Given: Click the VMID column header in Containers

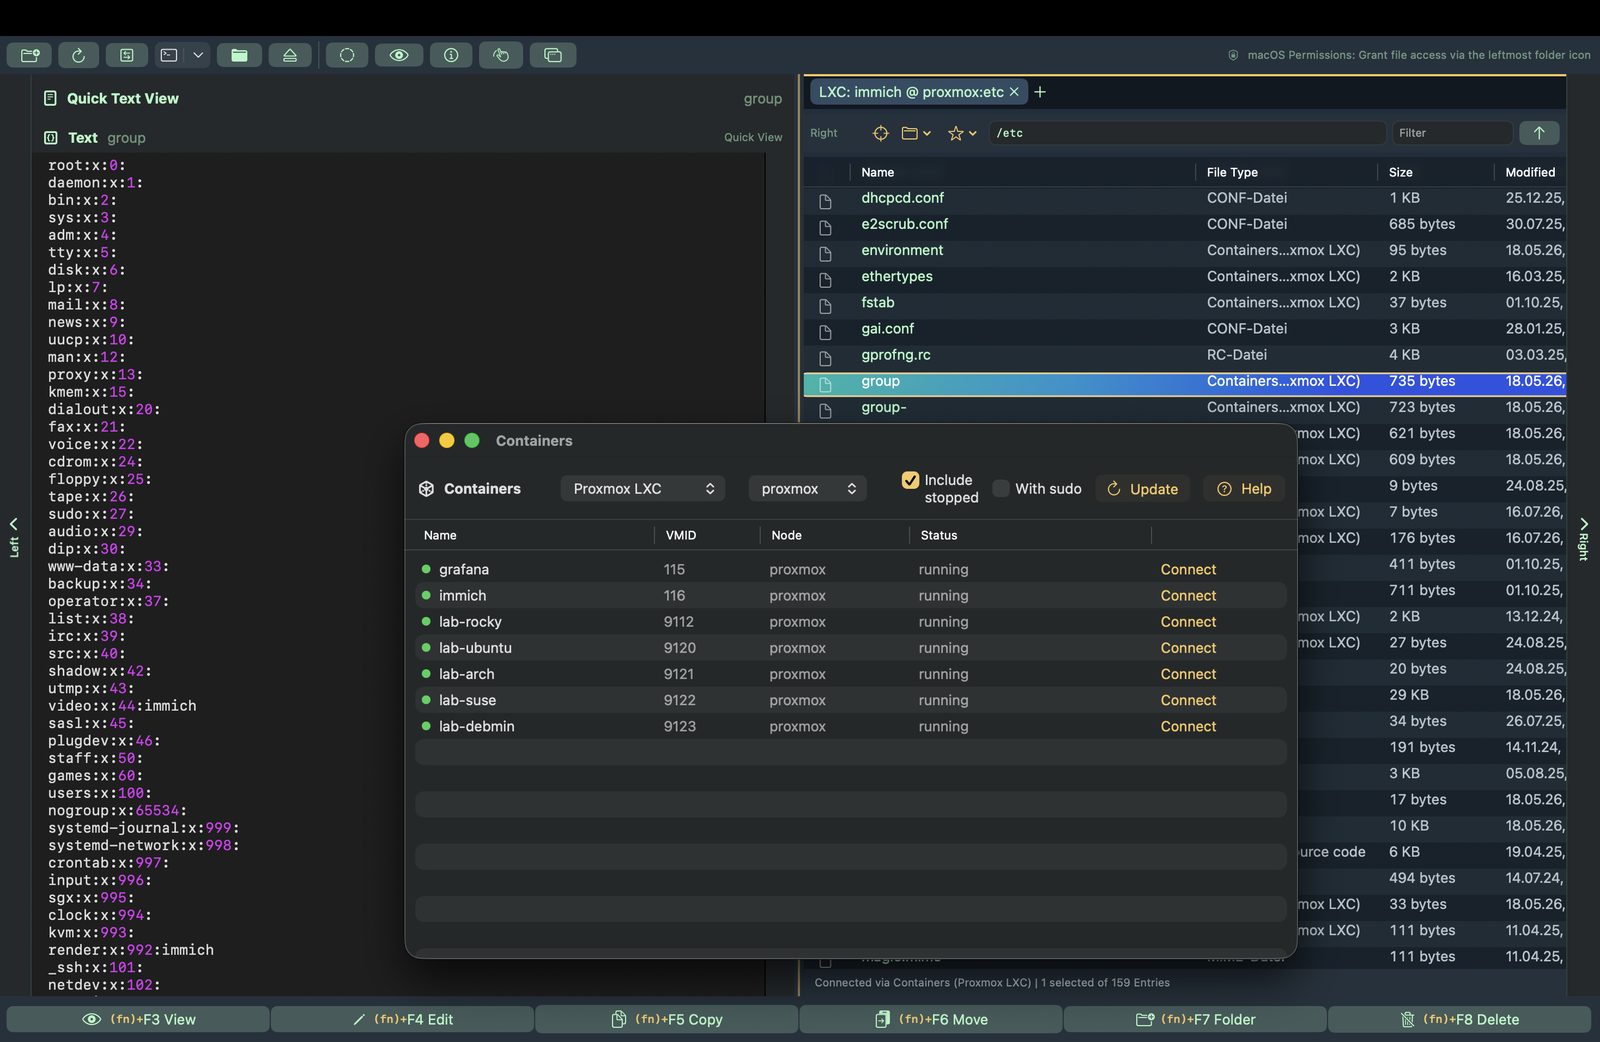Looking at the screenshot, I should point(681,535).
